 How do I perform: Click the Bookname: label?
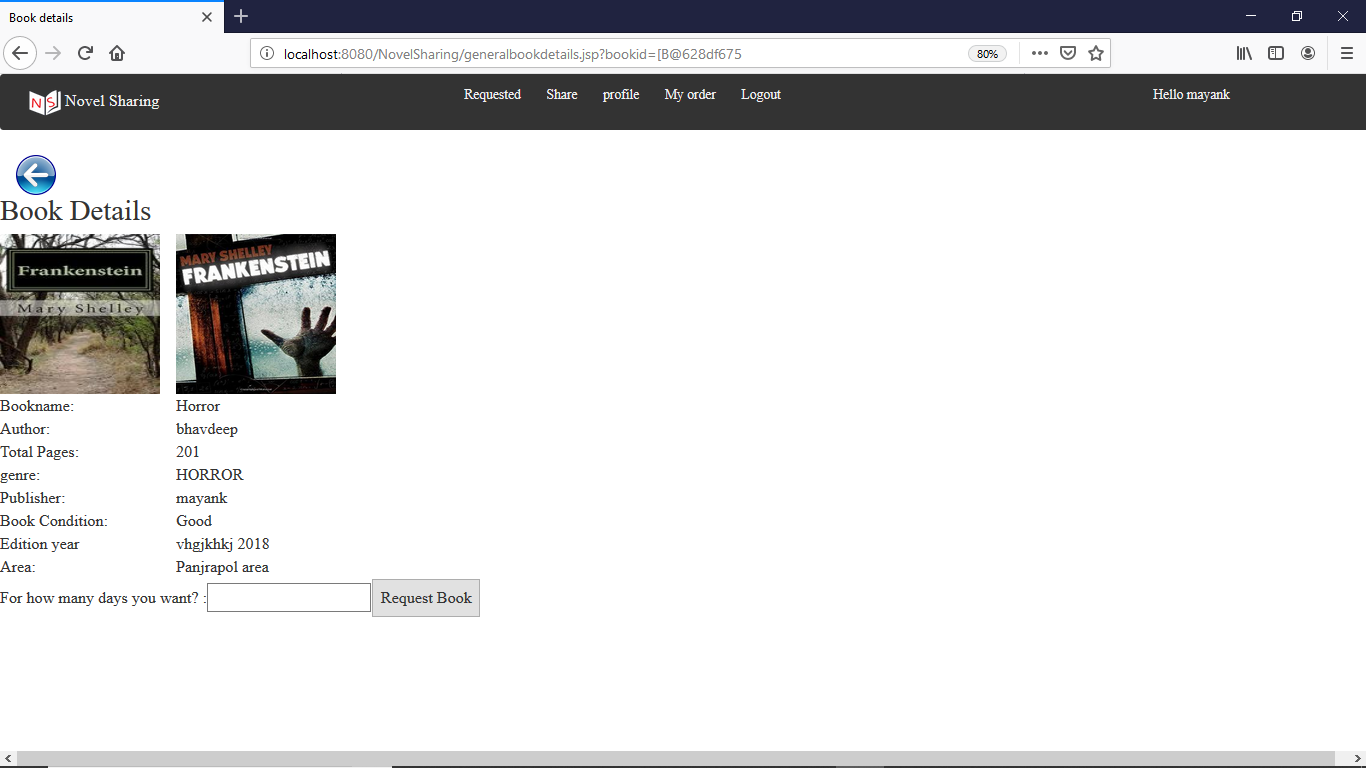[37, 406]
